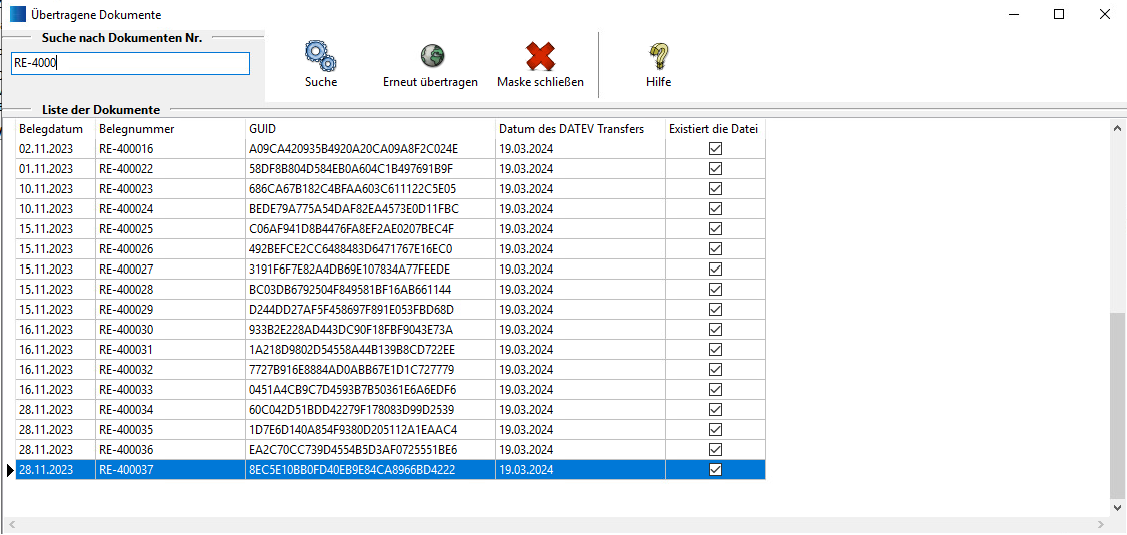Open Hilfe via the question mark icon
This screenshot has height=535, width=1127.
[658, 56]
